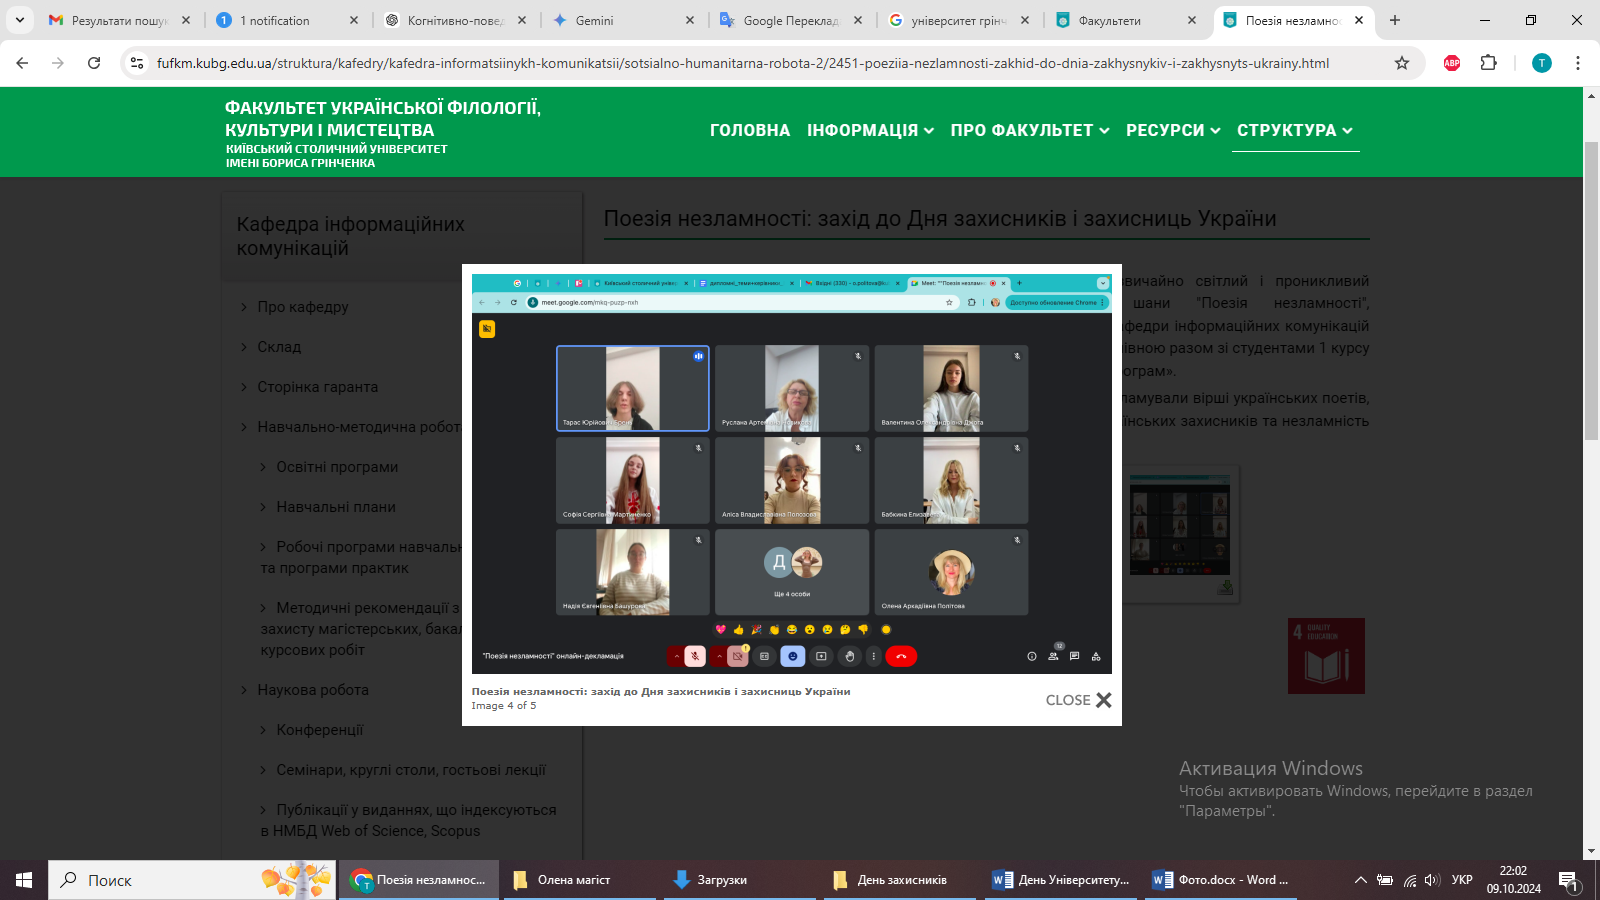Screen dimensions: 1600x900
Task: Expand the ПРО ФАКУЛЬТЕТ menu
Action: click(x=1029, y=130)
